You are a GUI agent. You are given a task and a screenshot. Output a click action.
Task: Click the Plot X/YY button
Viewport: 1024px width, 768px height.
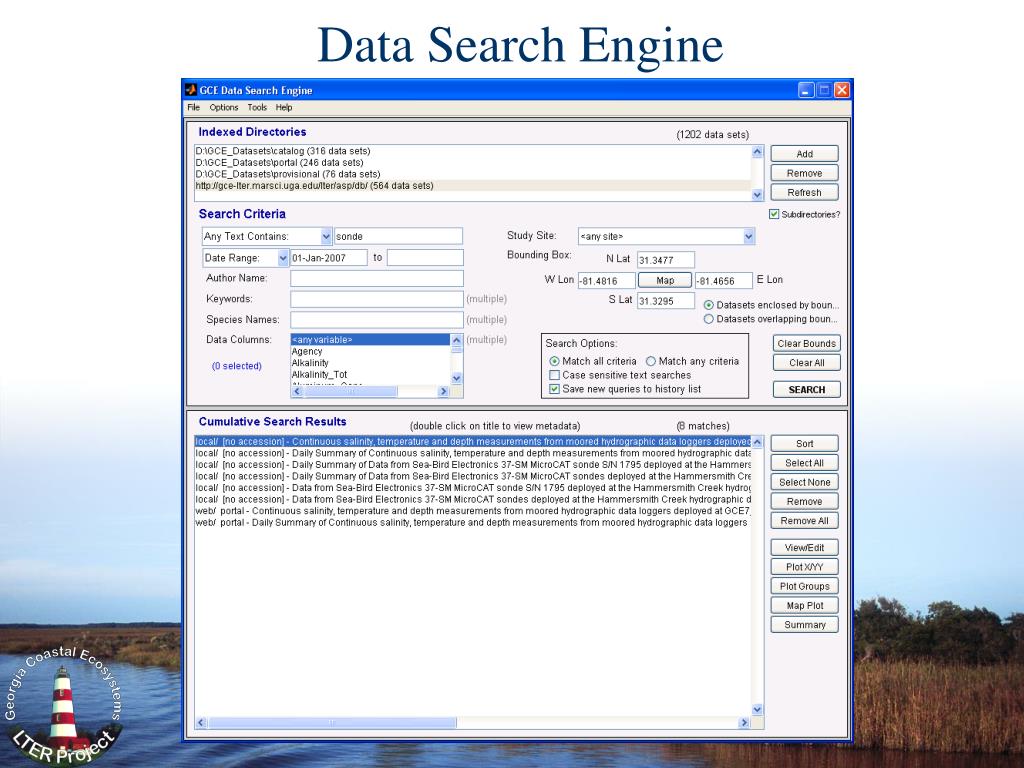(x=804, y=568)
